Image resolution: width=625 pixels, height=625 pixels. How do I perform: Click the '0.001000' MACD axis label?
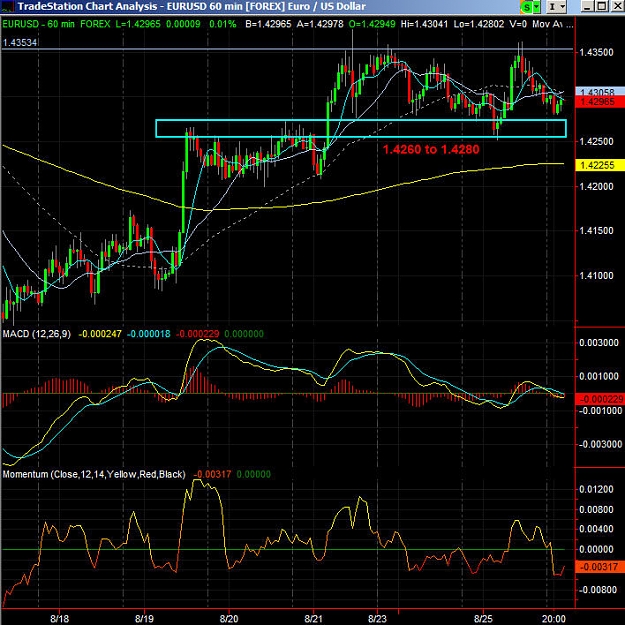(599, 376)
